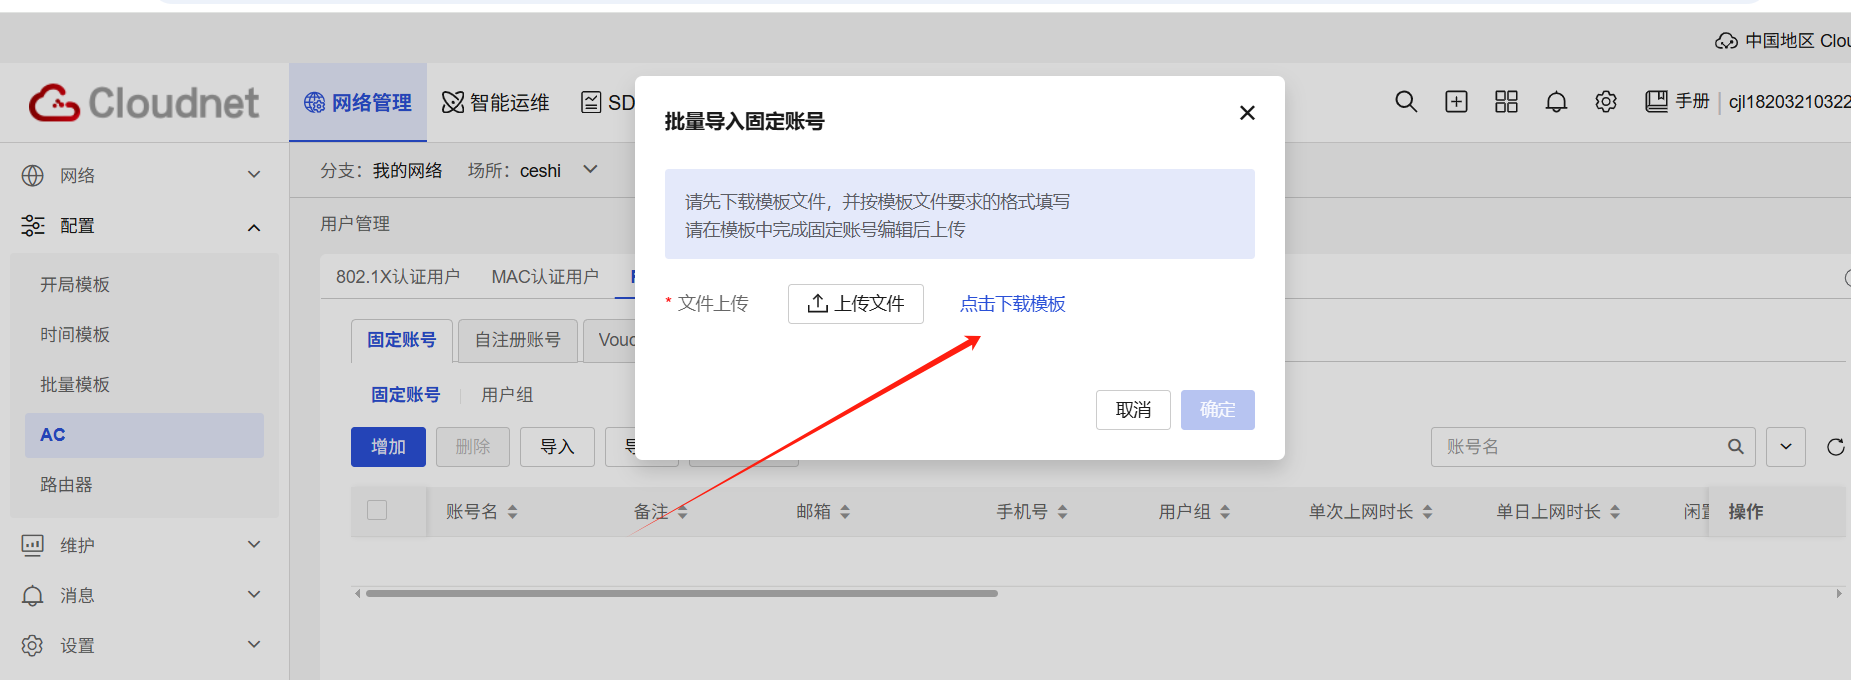Open the 手册 manual book icon
Screen dimensions: 1851x680
(1656, 102)
